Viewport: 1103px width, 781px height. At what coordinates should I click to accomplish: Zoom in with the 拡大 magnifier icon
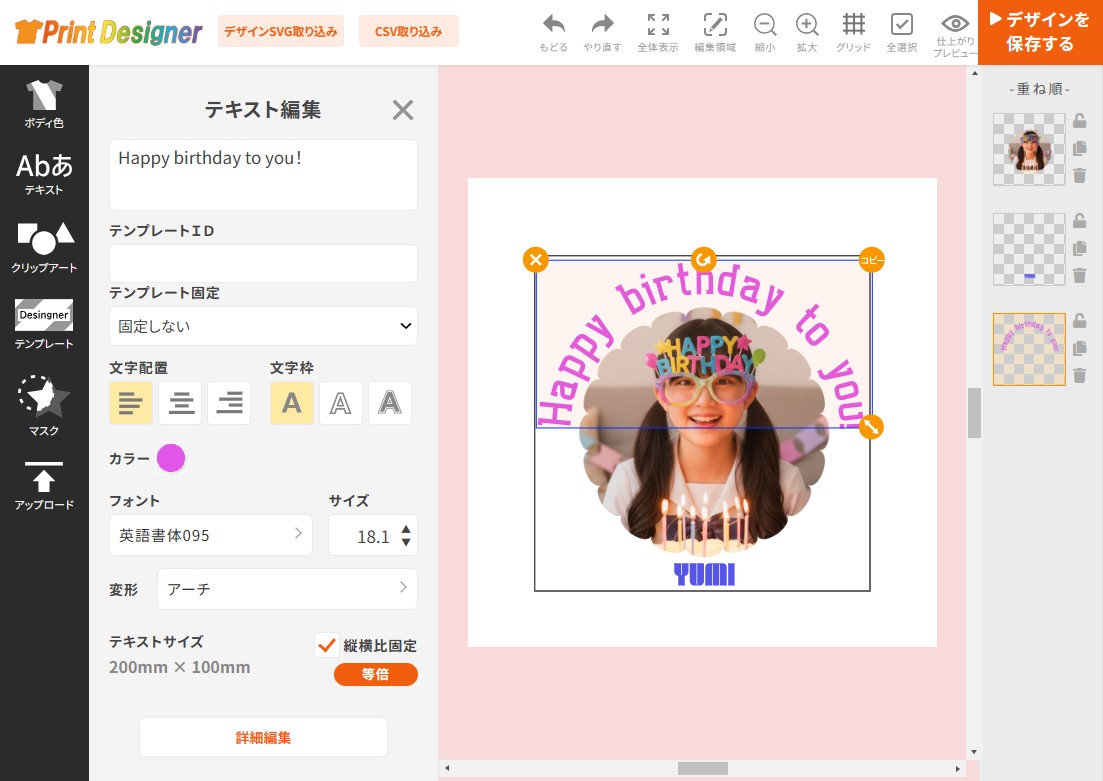807,25
